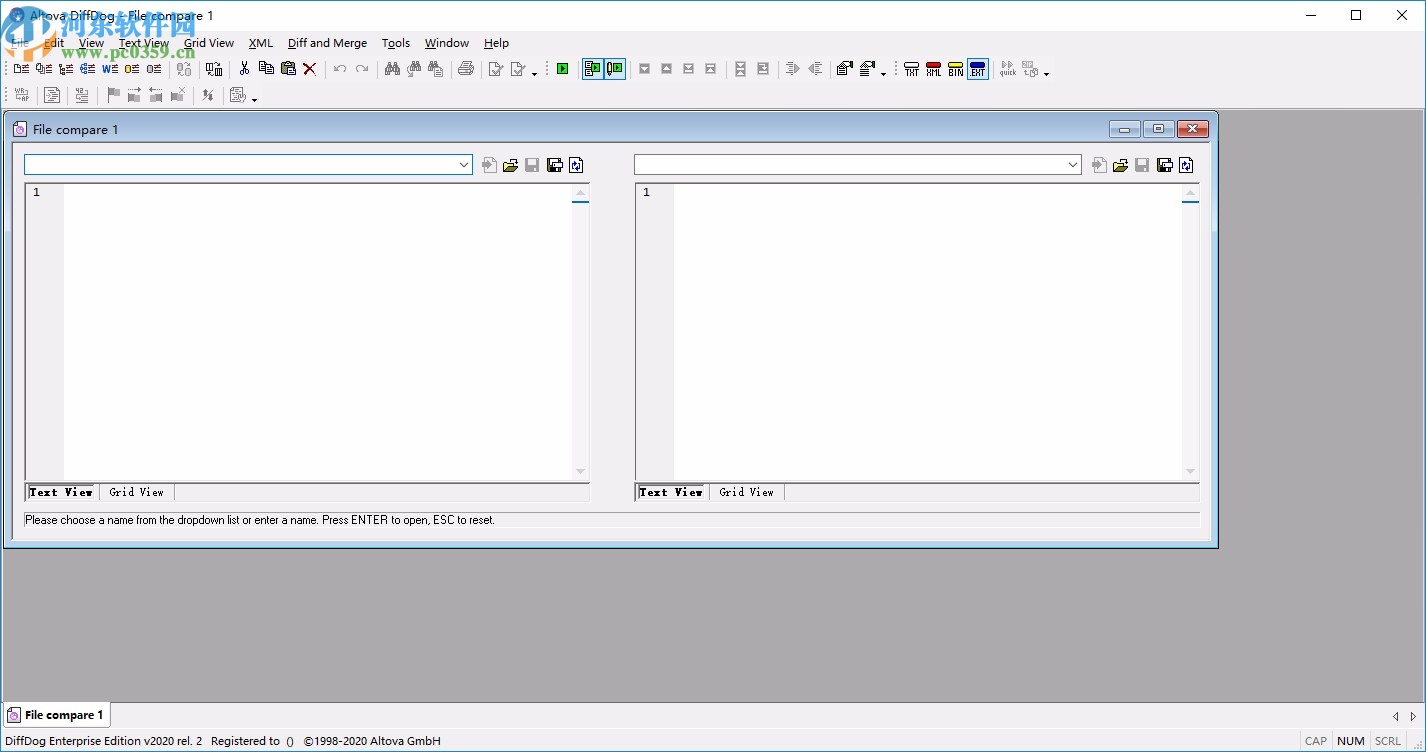Click the Copy icon in toolbar
Image resolution: width=1426 pixels, height=752 pixels.
click(266, 68)
